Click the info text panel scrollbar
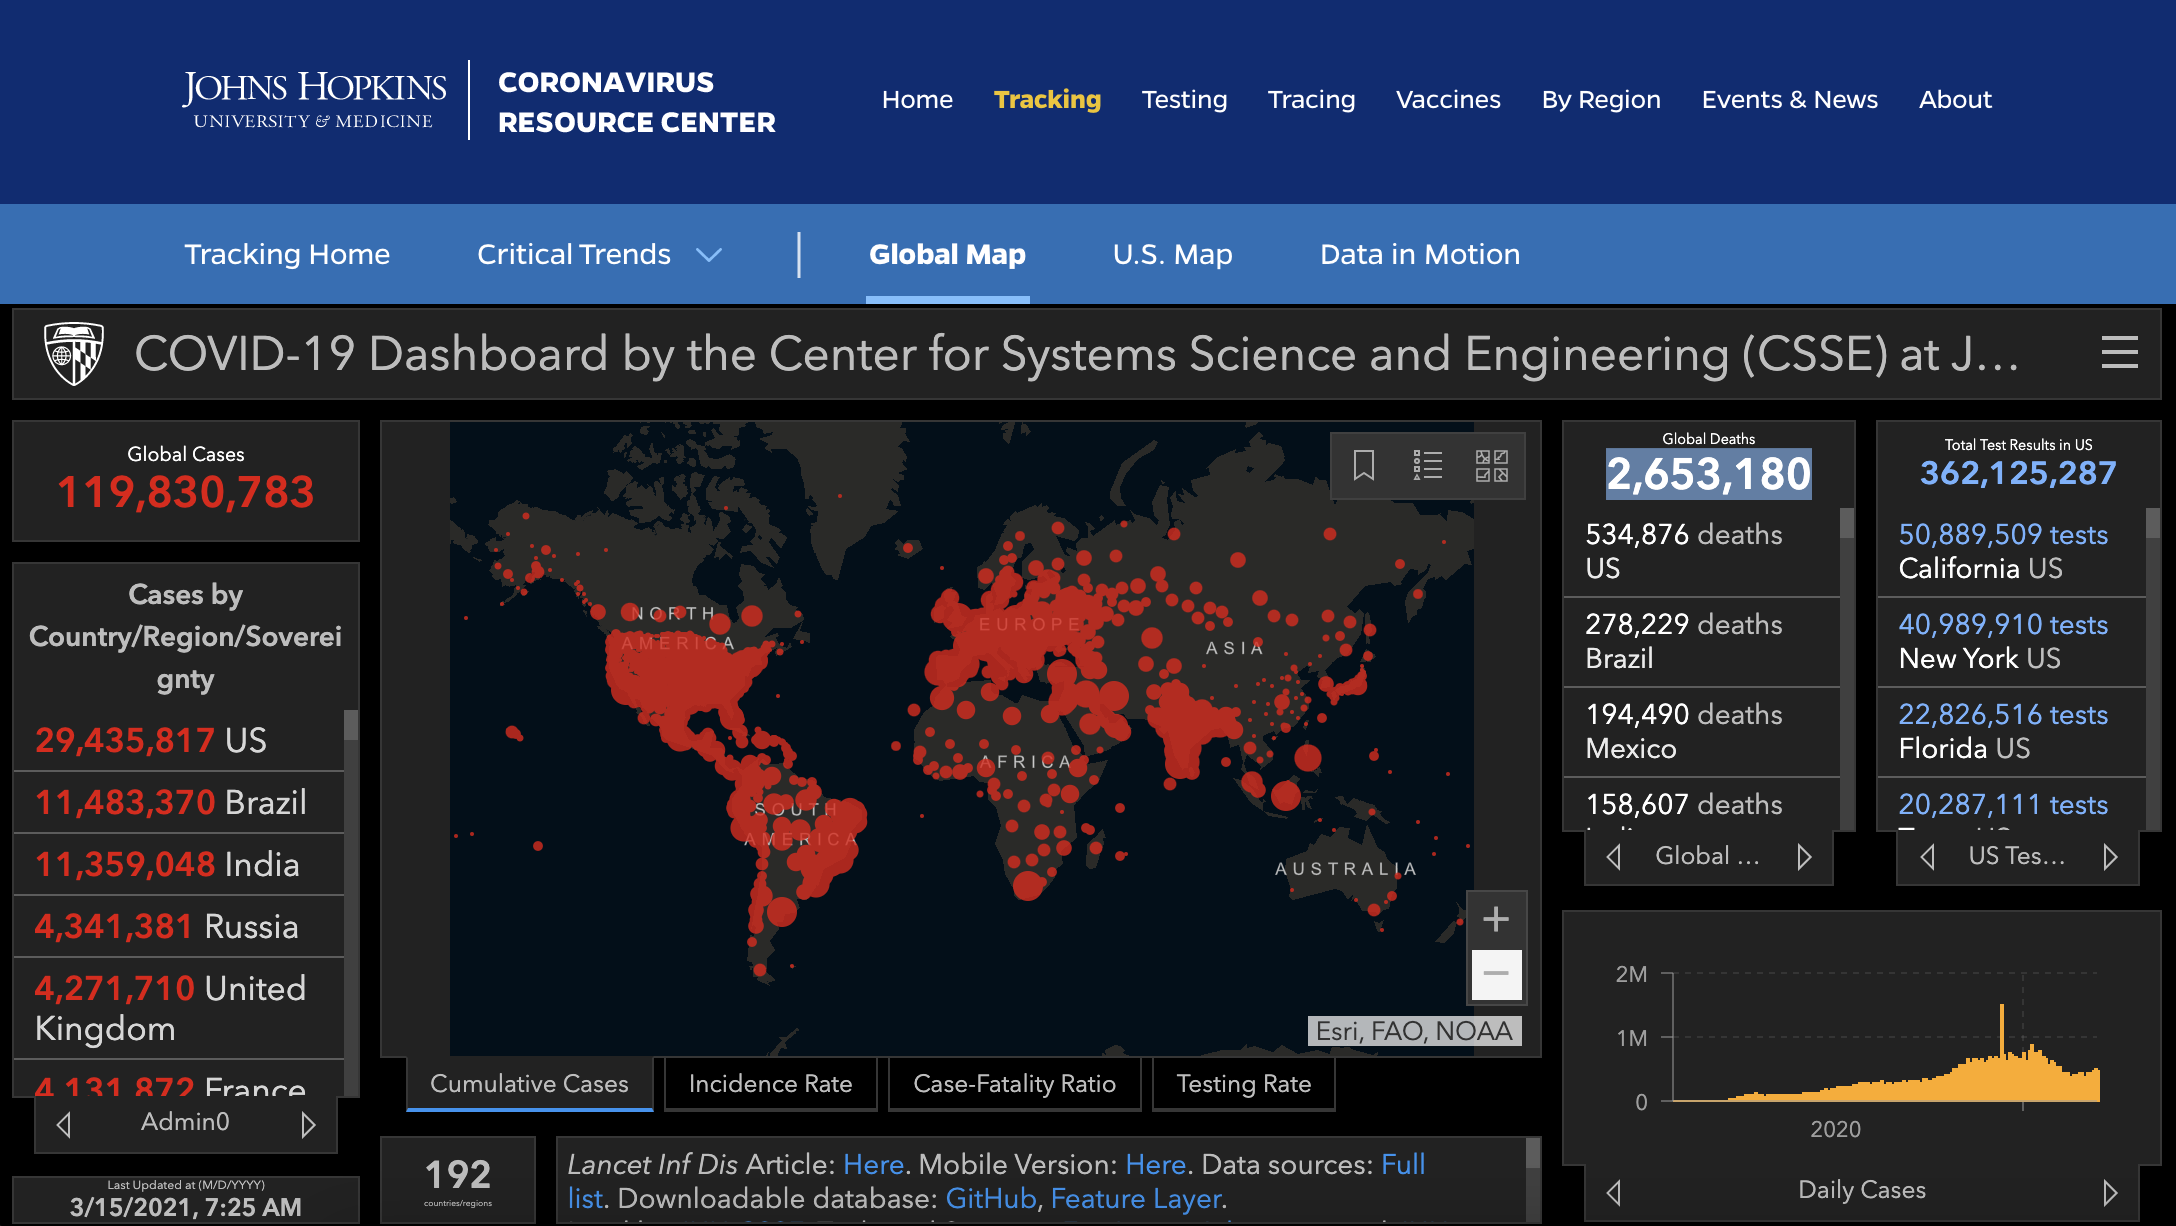The width and height of the screenshot is (2176, 1226). [x=1532, y=1154]
